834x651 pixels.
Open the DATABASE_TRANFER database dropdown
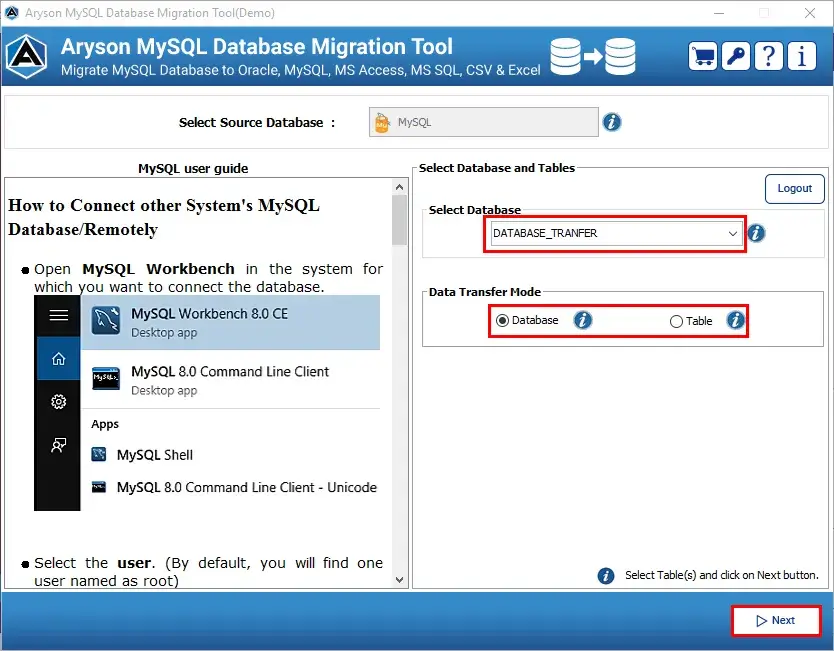[616, 233]
